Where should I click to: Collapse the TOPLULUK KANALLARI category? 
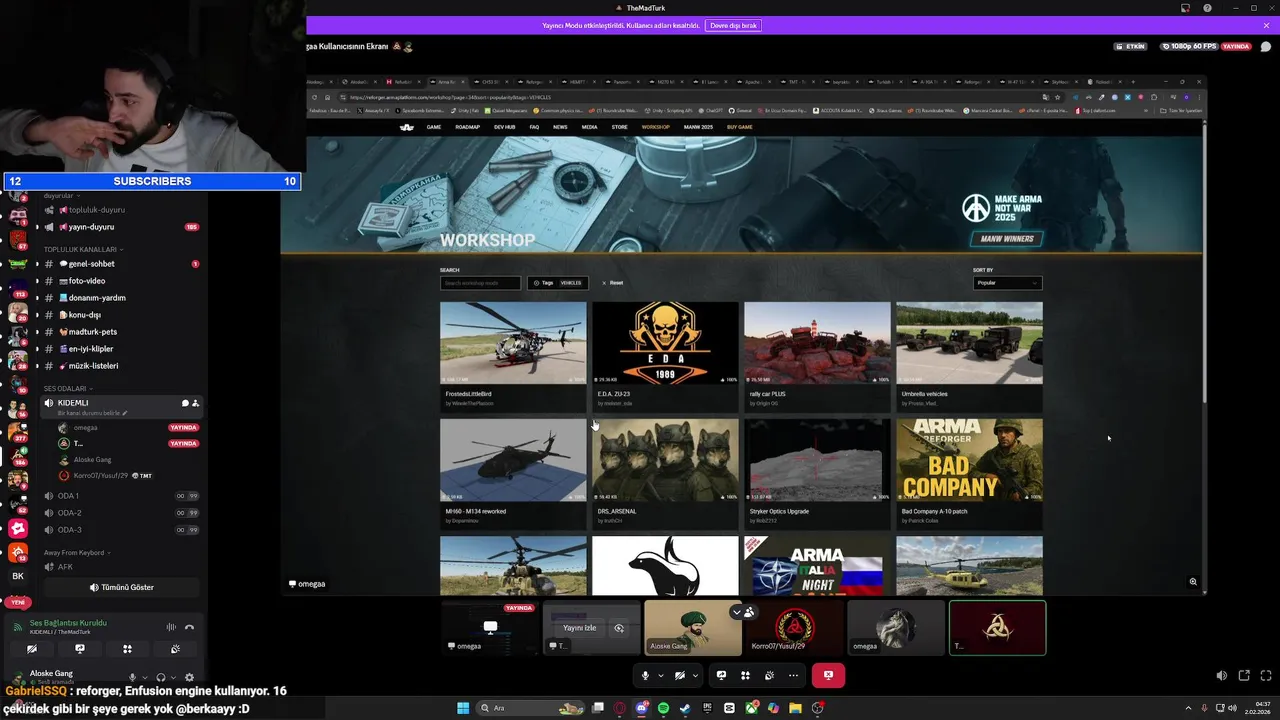pyautogui.click(x=82, y=249)
